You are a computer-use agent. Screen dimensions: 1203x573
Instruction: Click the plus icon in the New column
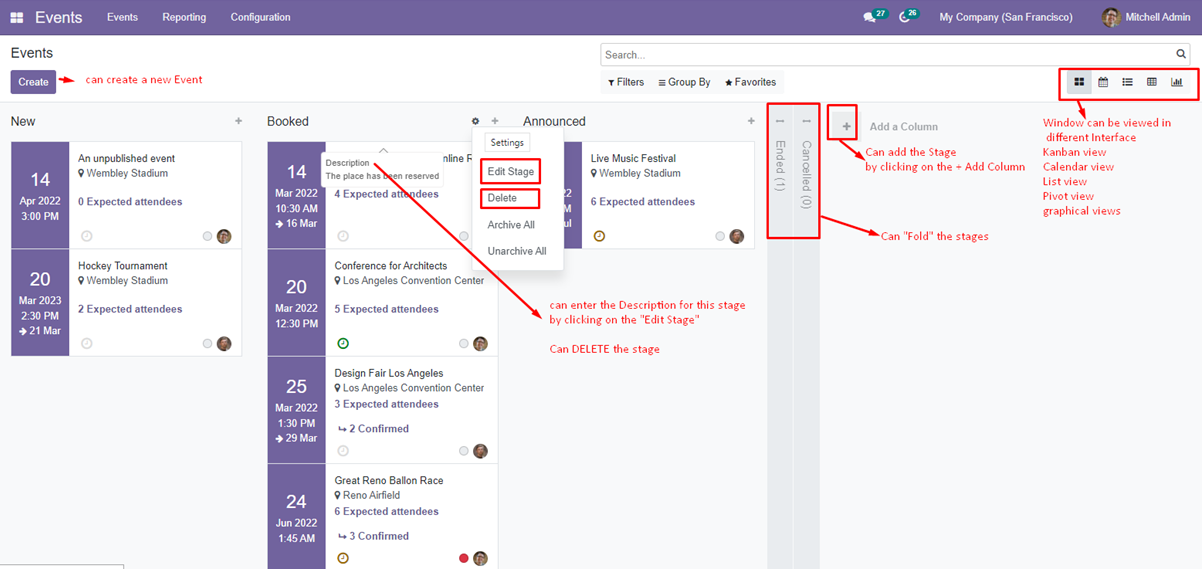click(238, 121)
